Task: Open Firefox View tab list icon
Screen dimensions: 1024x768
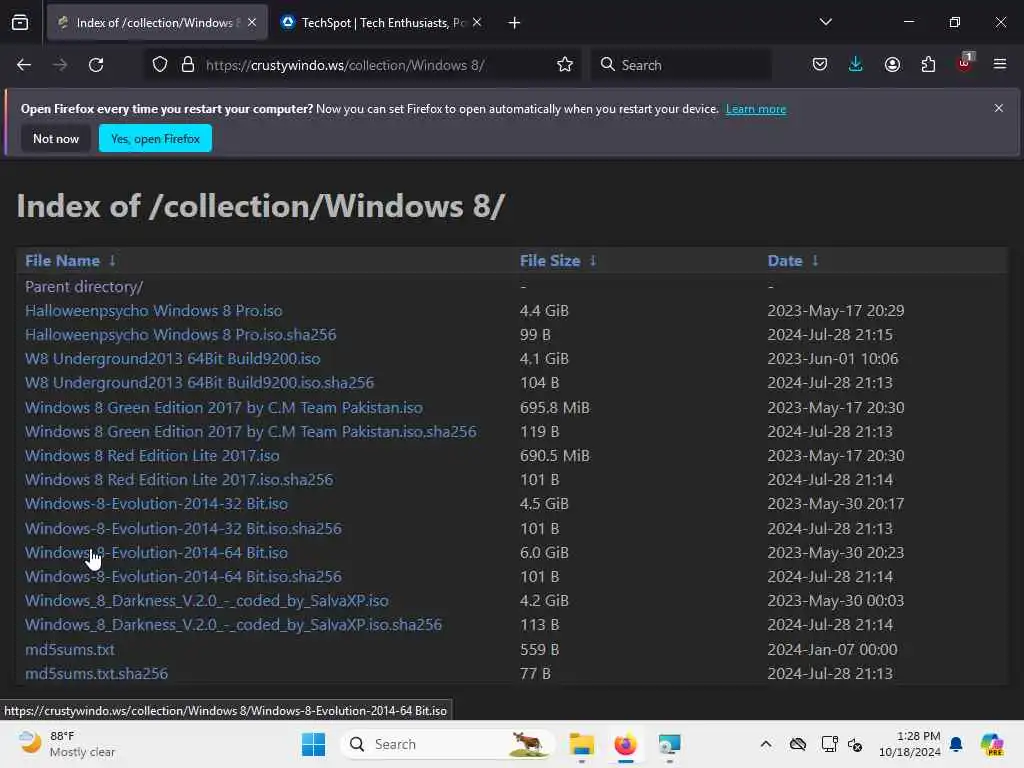Action: pyautogui.click(x=20, y=23)
